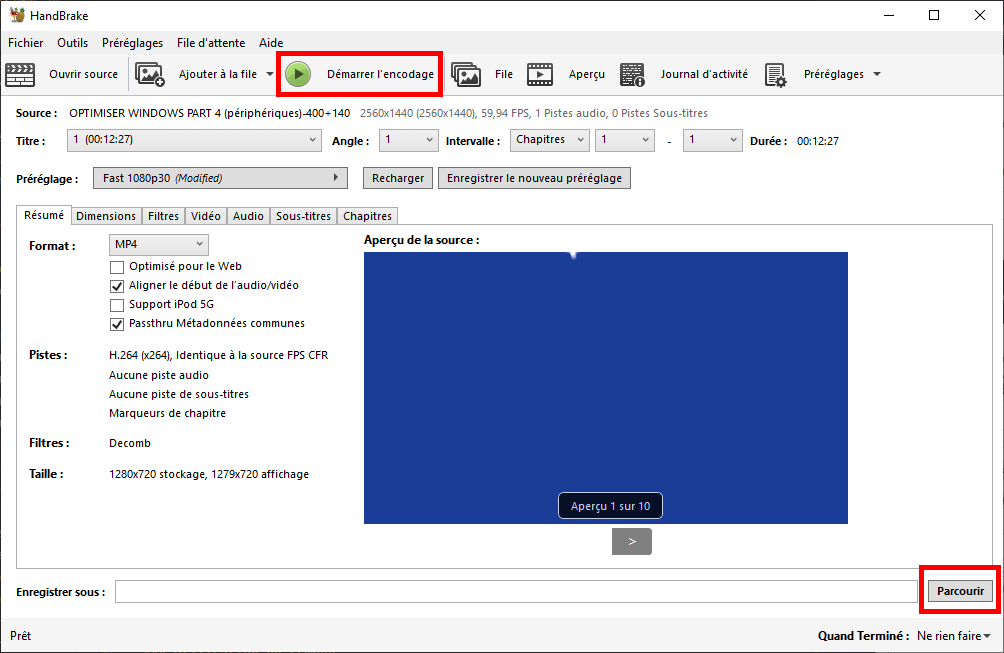Open the File d'attente menu
Viewport: 1004px width, 653px height.
tap(211, 43)
